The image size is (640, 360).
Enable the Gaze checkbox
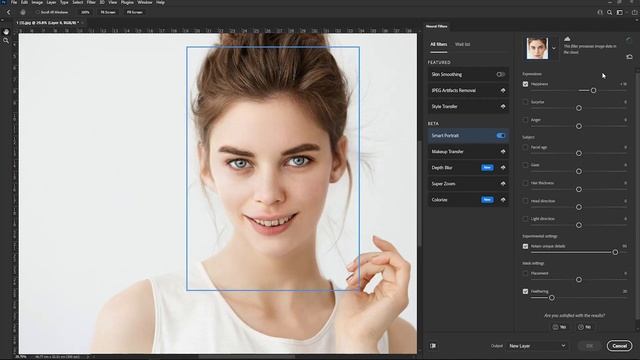(x=525, y=165)
